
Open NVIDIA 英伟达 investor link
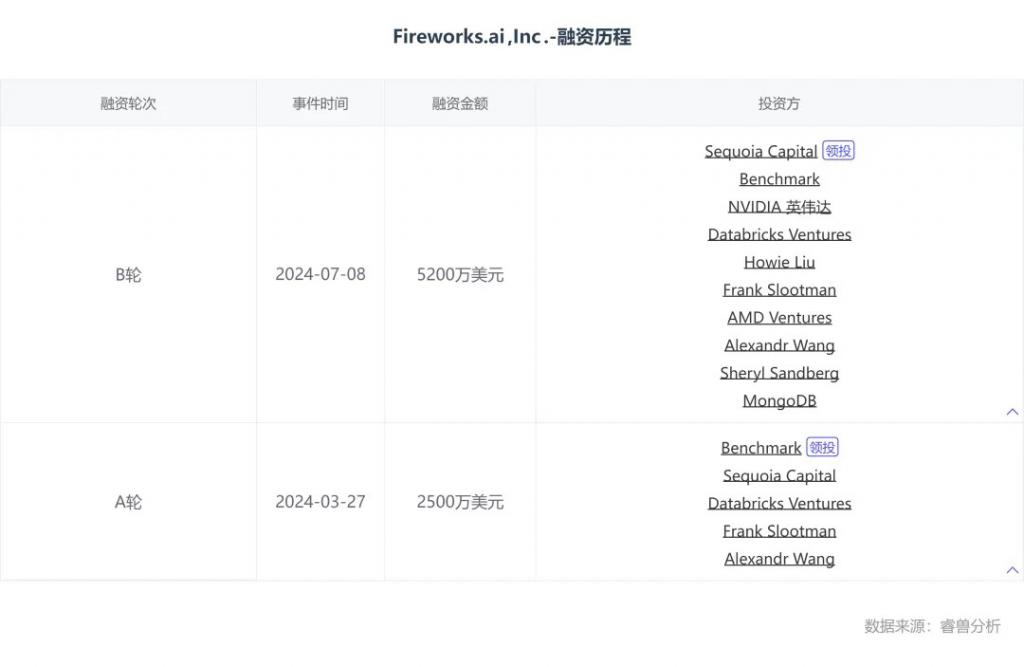coord(779,207)
